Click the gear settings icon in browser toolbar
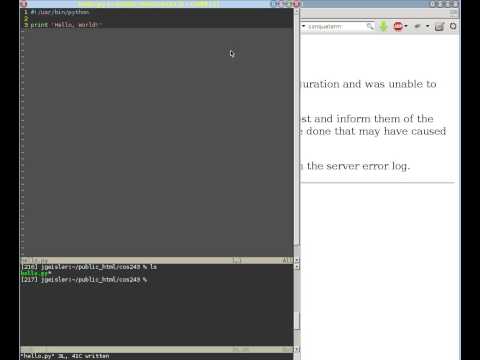 click(x=453, y=26)
